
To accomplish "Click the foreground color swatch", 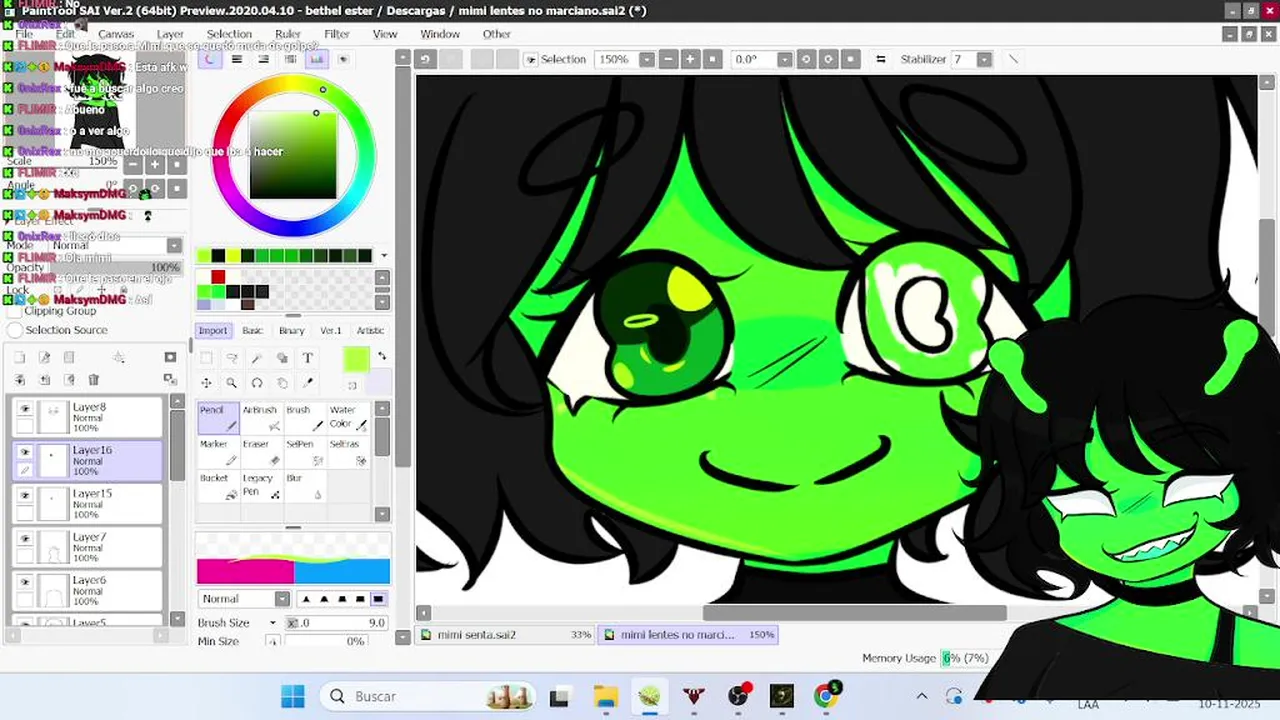I will pyautogui.click(x=355, y=358).
